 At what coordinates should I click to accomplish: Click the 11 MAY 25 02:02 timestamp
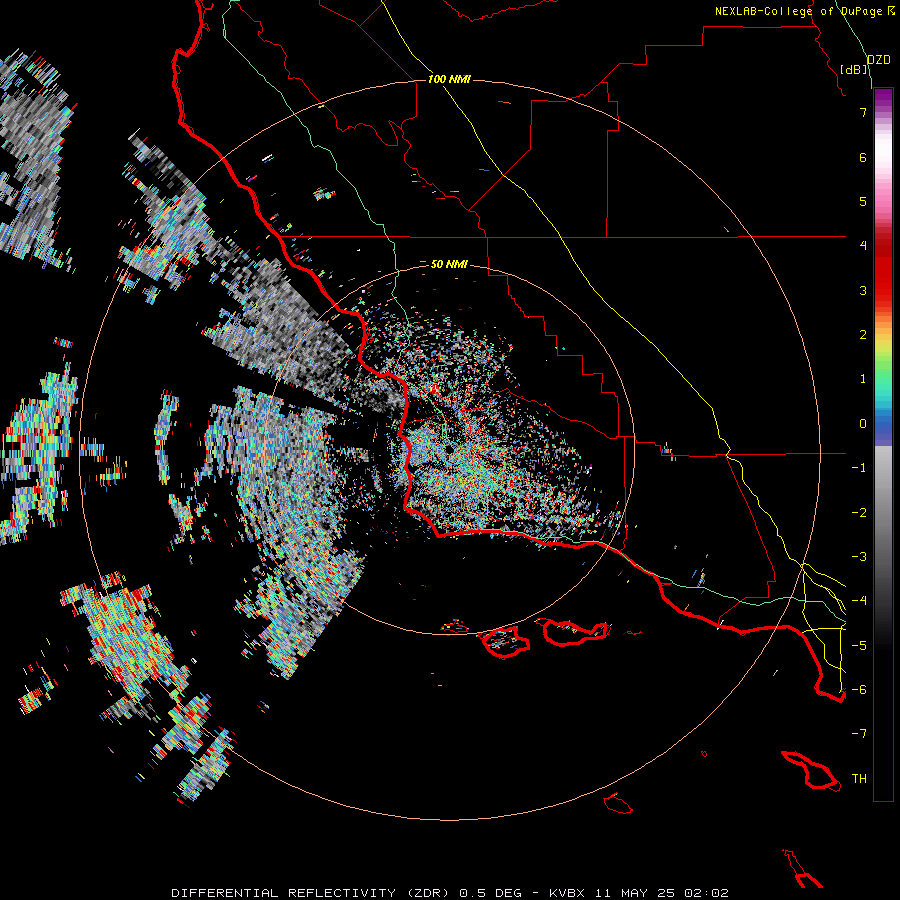click(662, 893)
